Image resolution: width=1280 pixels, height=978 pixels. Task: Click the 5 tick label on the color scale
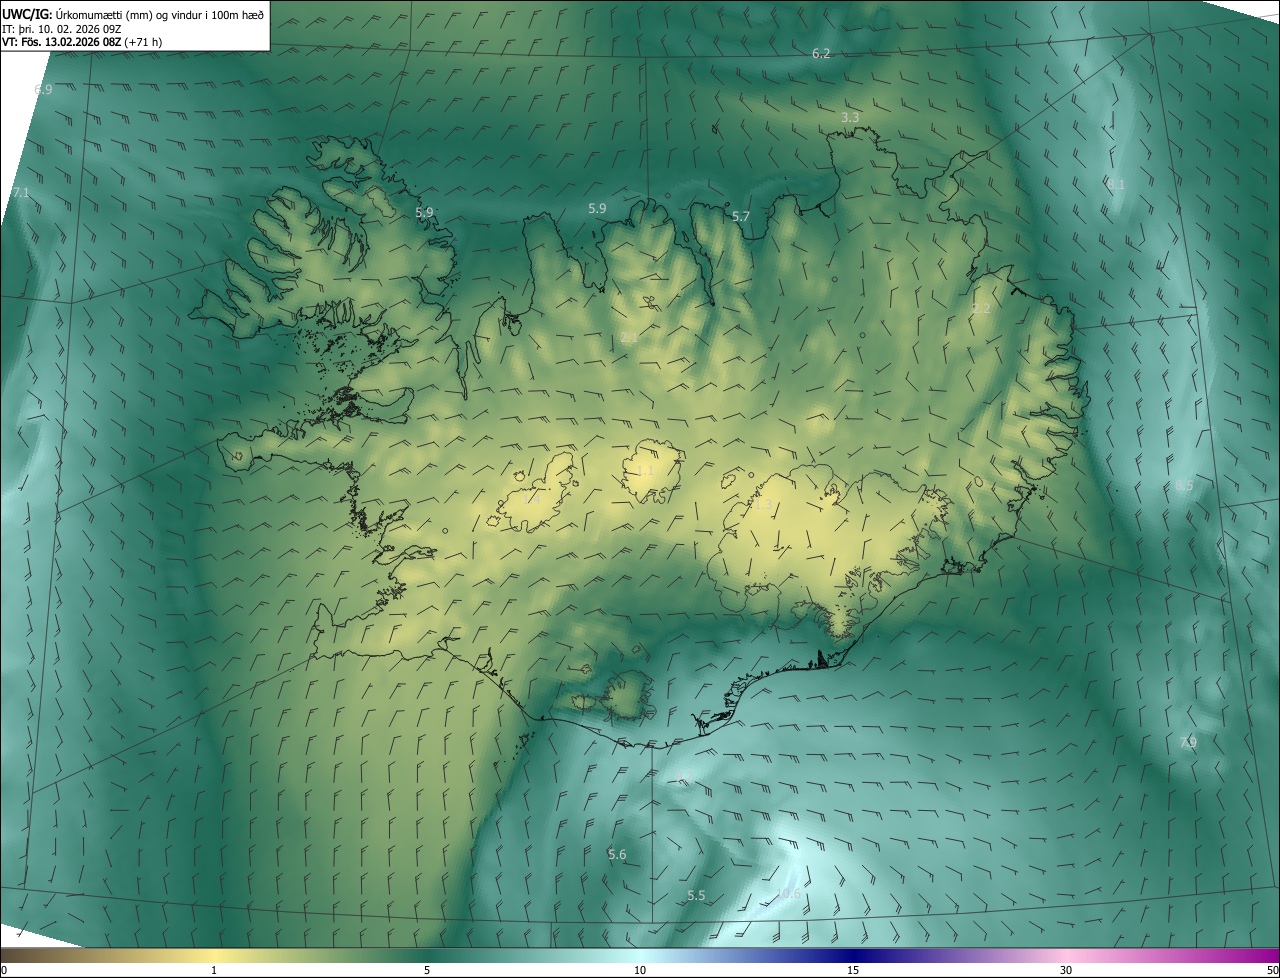click(427, 970)
